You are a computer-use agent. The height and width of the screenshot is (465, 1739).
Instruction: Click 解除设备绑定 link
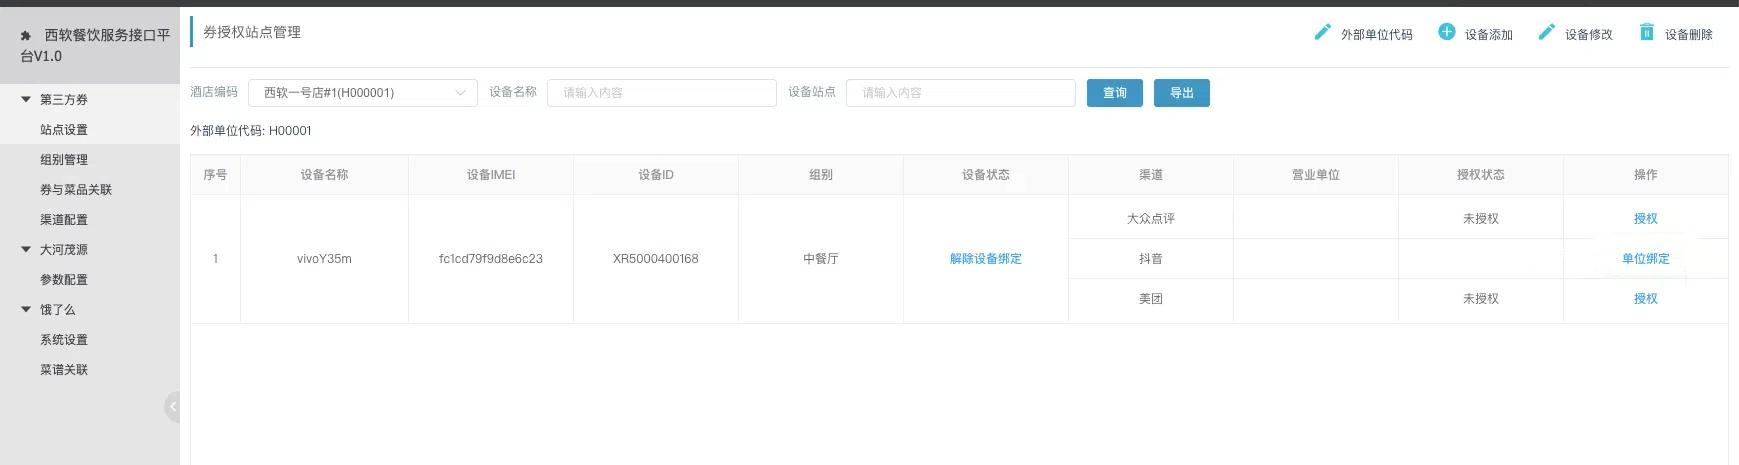(x=986, y=259)
